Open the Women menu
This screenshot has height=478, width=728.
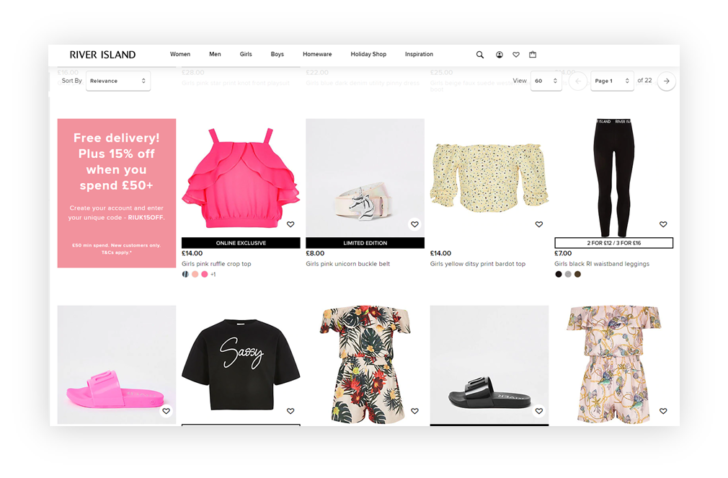180,54
